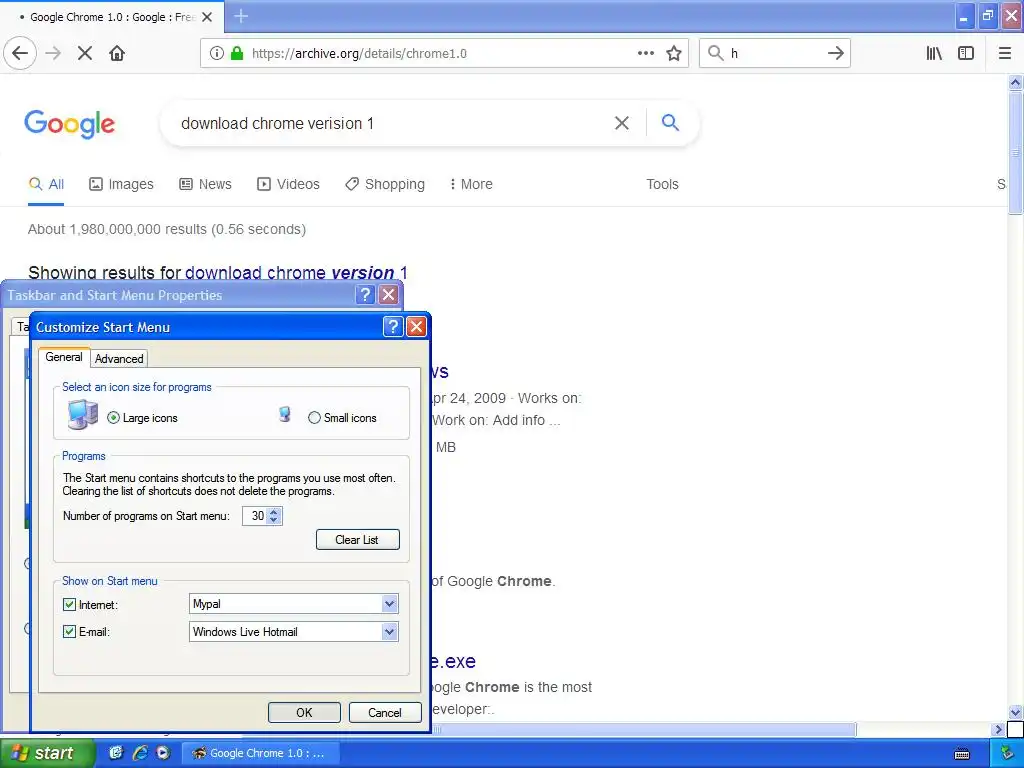Bookmark this page with the star icon

click(x=674, y=53)
